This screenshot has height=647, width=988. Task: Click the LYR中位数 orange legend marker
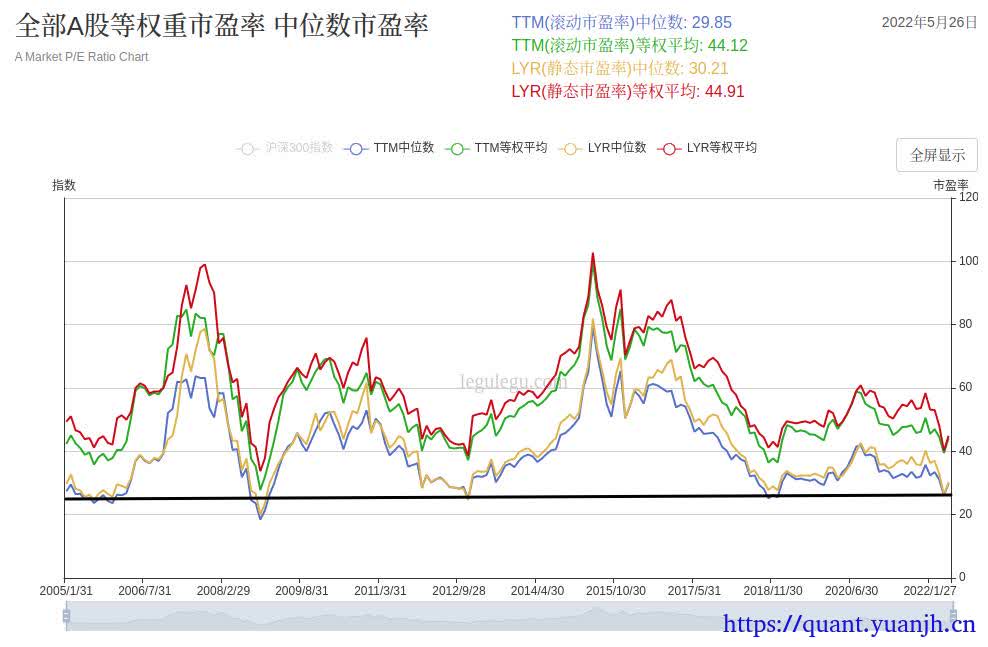[571, 148]
